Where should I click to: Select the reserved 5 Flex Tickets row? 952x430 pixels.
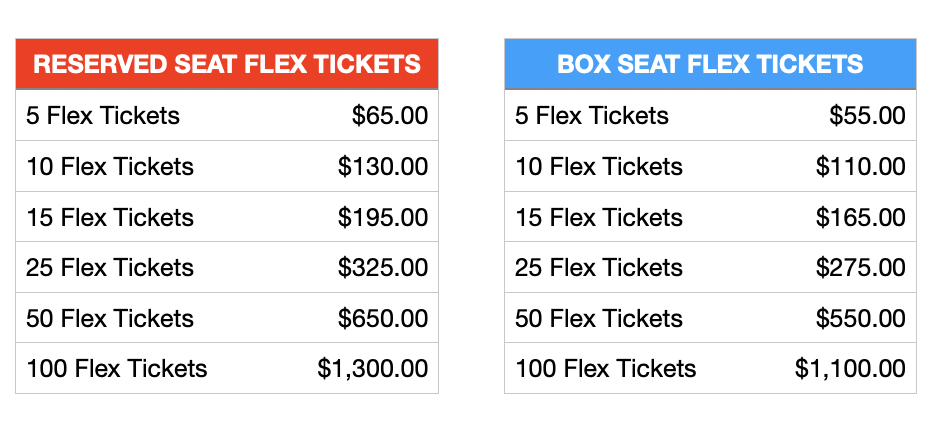click(226, 115)
